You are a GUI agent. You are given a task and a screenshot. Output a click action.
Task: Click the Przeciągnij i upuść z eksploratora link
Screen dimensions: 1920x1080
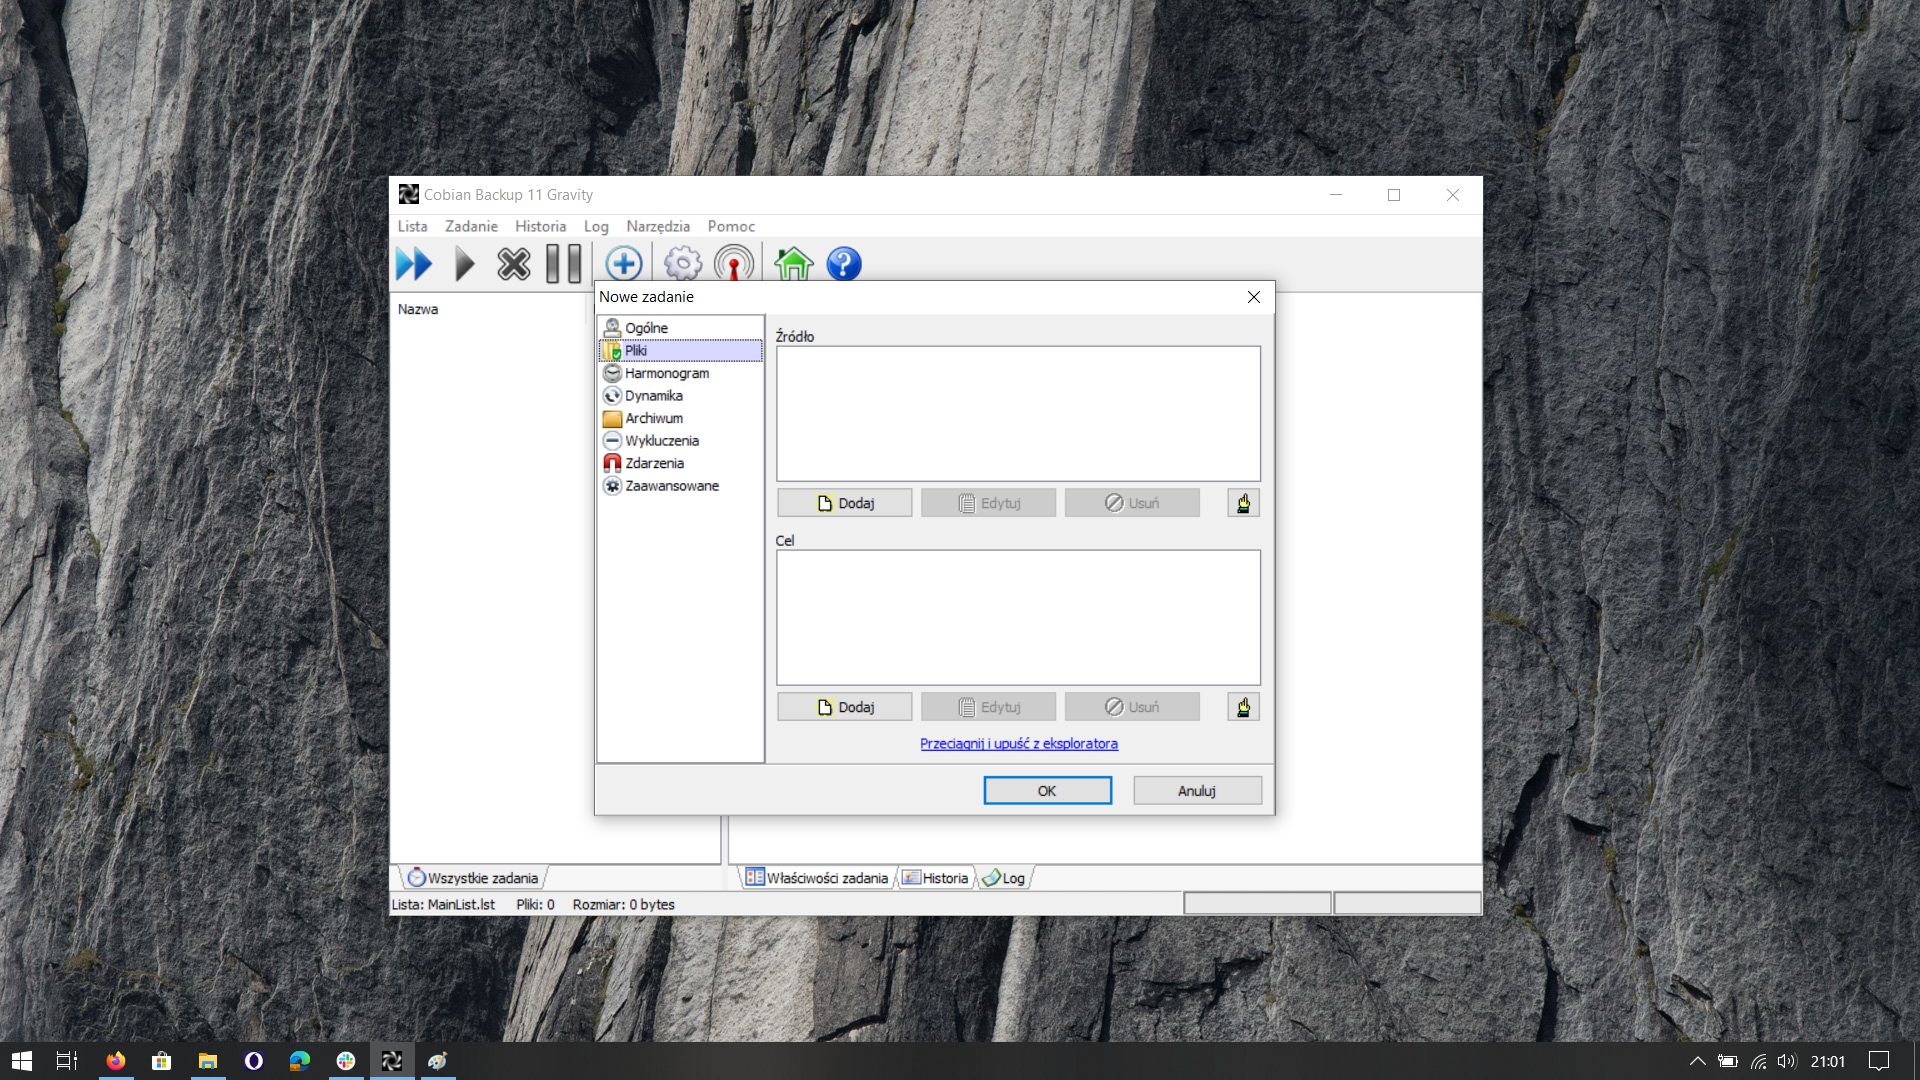pos(1018,743)
